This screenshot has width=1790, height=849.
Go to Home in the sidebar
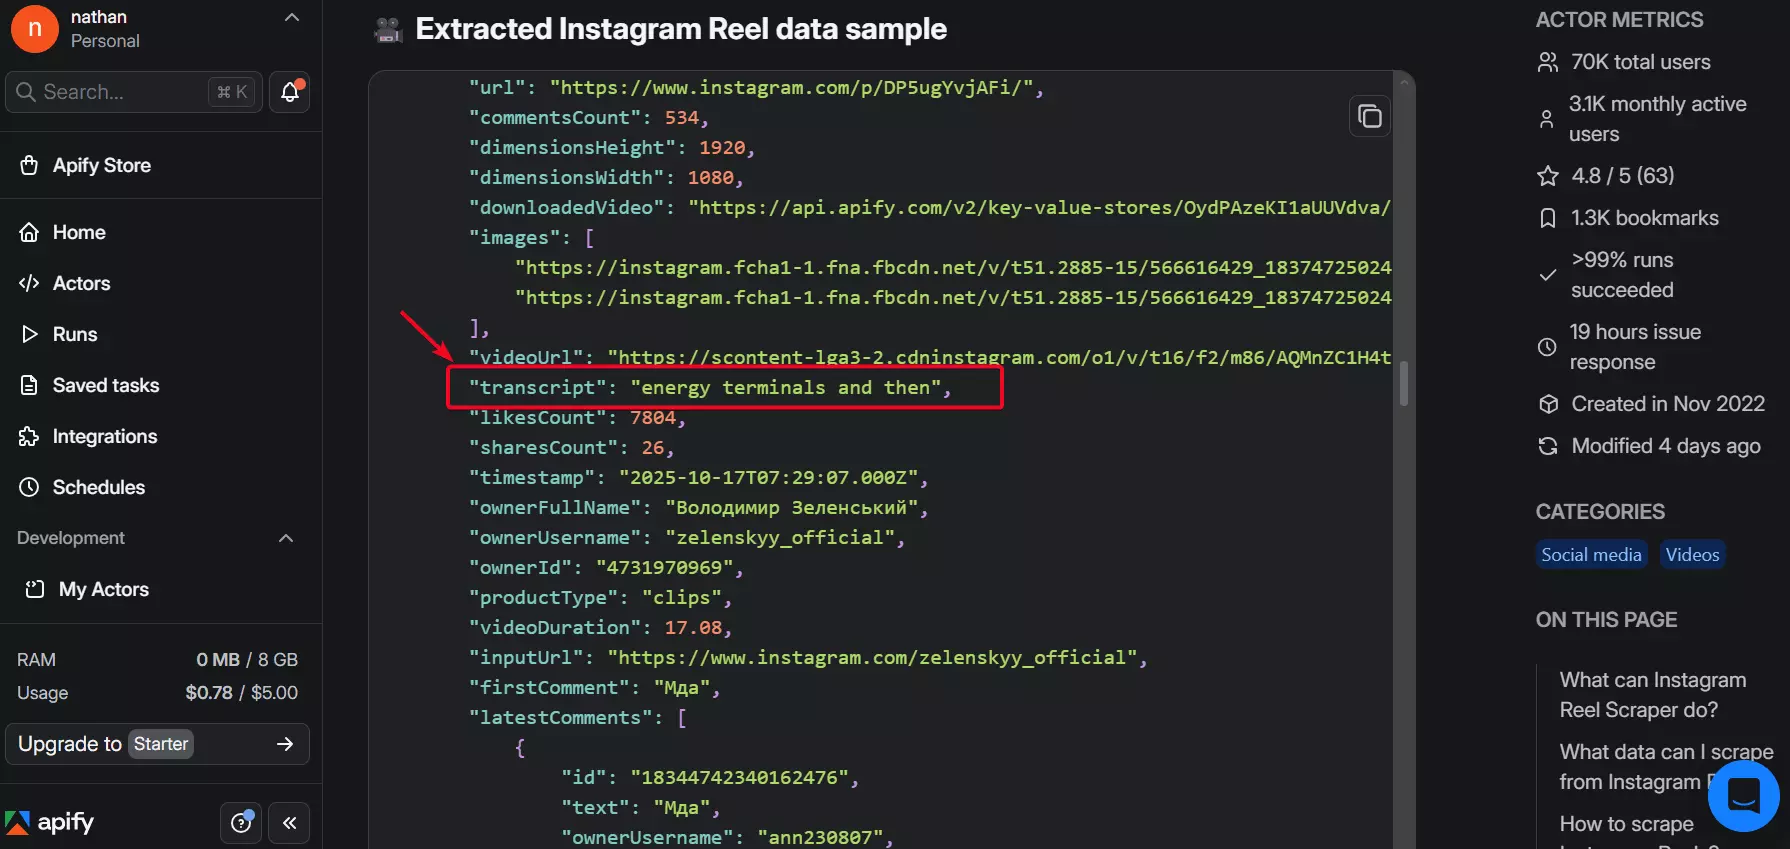(x=78, y=232)
